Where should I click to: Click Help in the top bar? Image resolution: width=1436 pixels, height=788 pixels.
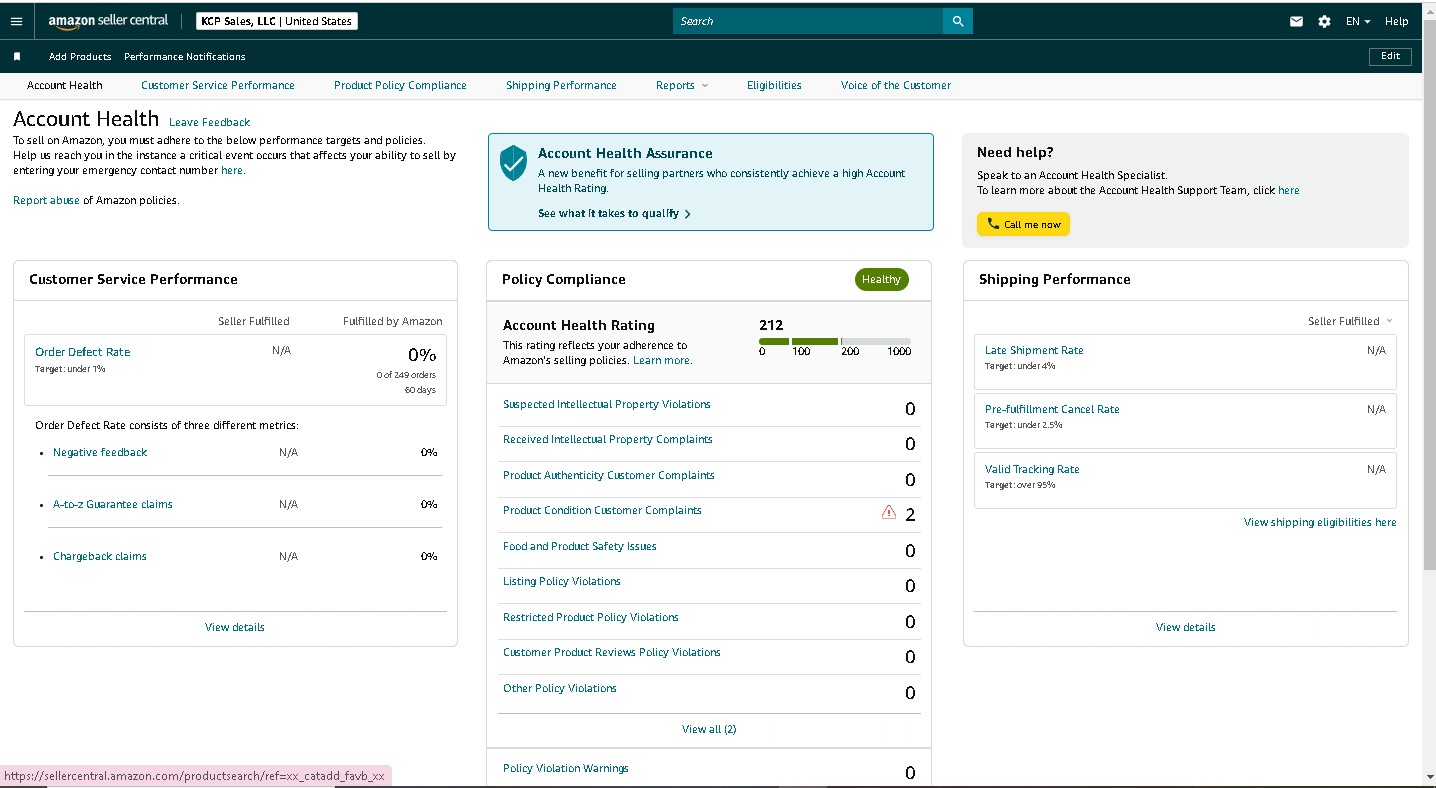pyautogui.click(x=1397, y=21)
